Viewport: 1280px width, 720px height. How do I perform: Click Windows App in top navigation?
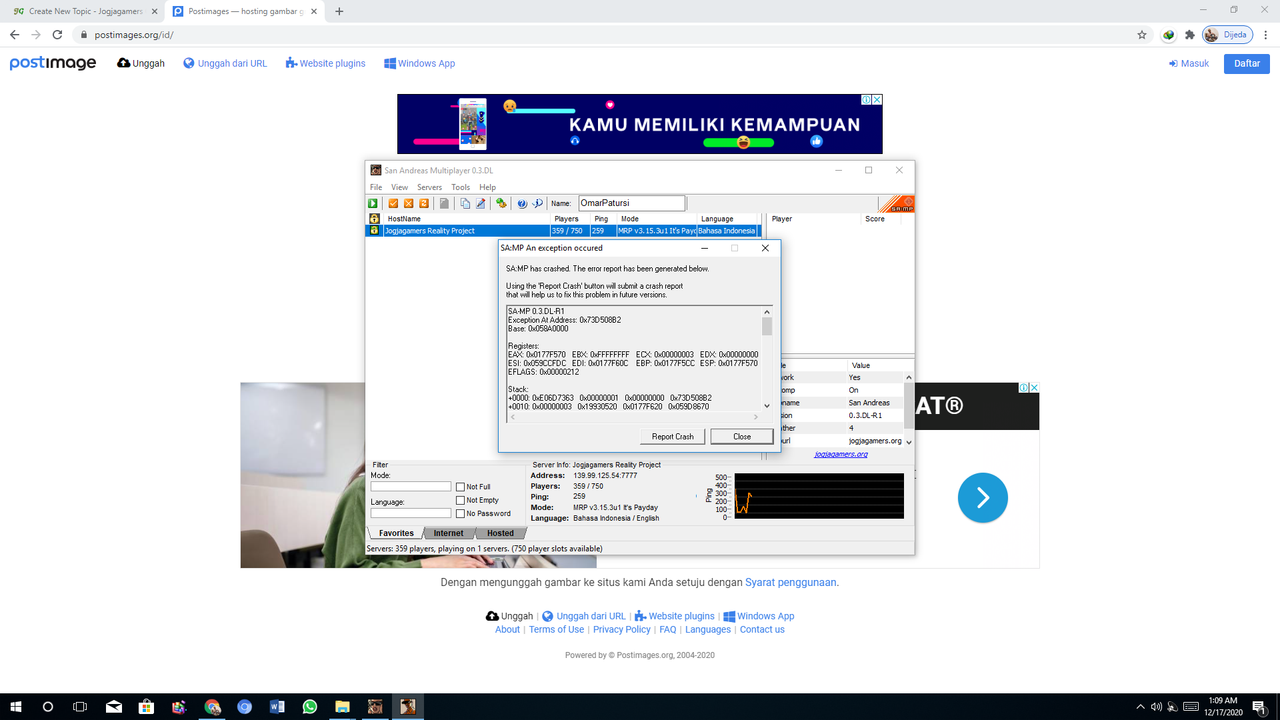[419, 63]
